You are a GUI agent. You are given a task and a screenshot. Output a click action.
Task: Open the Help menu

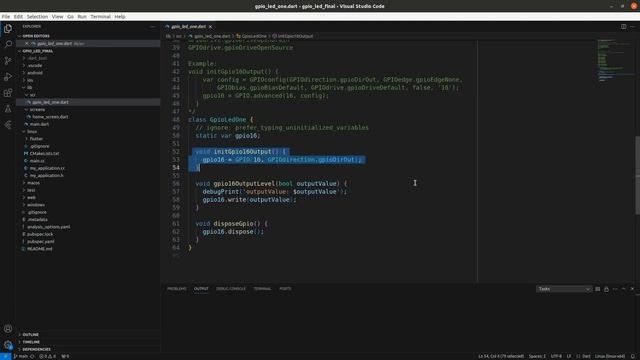point(120,17)
